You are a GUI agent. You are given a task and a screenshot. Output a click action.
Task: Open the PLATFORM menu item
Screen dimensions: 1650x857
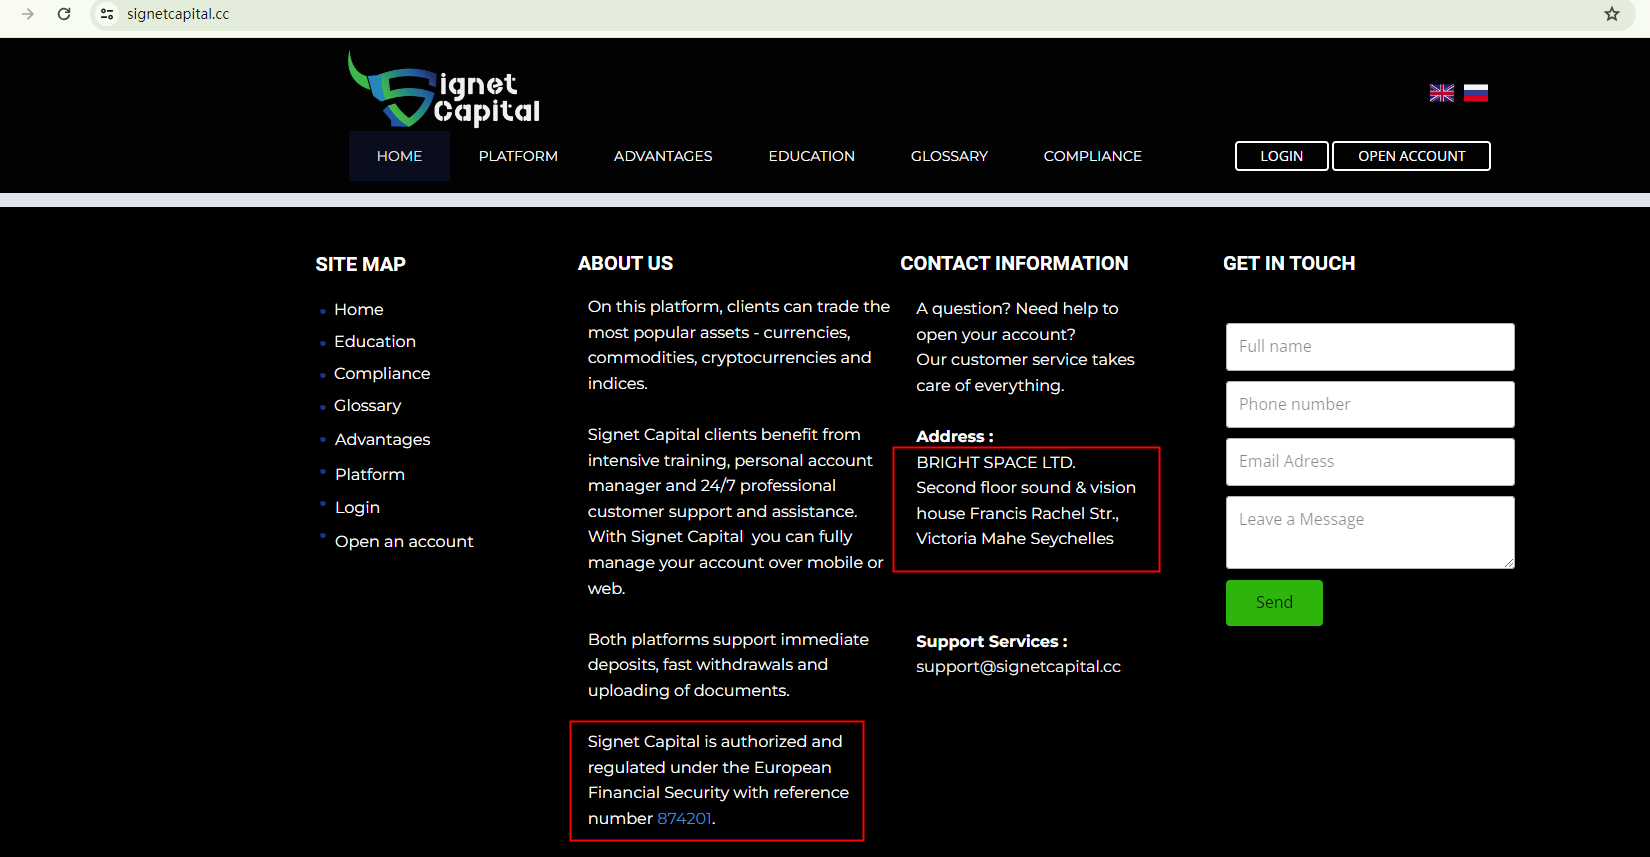(518, 156)
